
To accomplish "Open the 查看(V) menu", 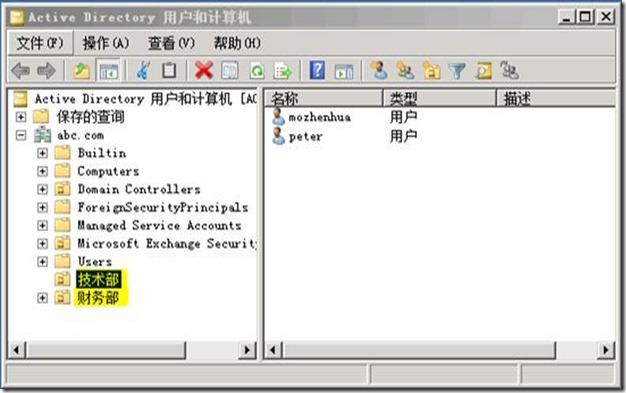I will point(171,43).
